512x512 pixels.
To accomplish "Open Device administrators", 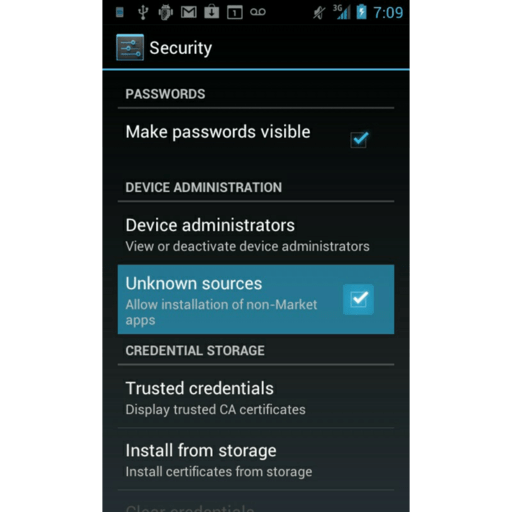I will tap(256, 234).
